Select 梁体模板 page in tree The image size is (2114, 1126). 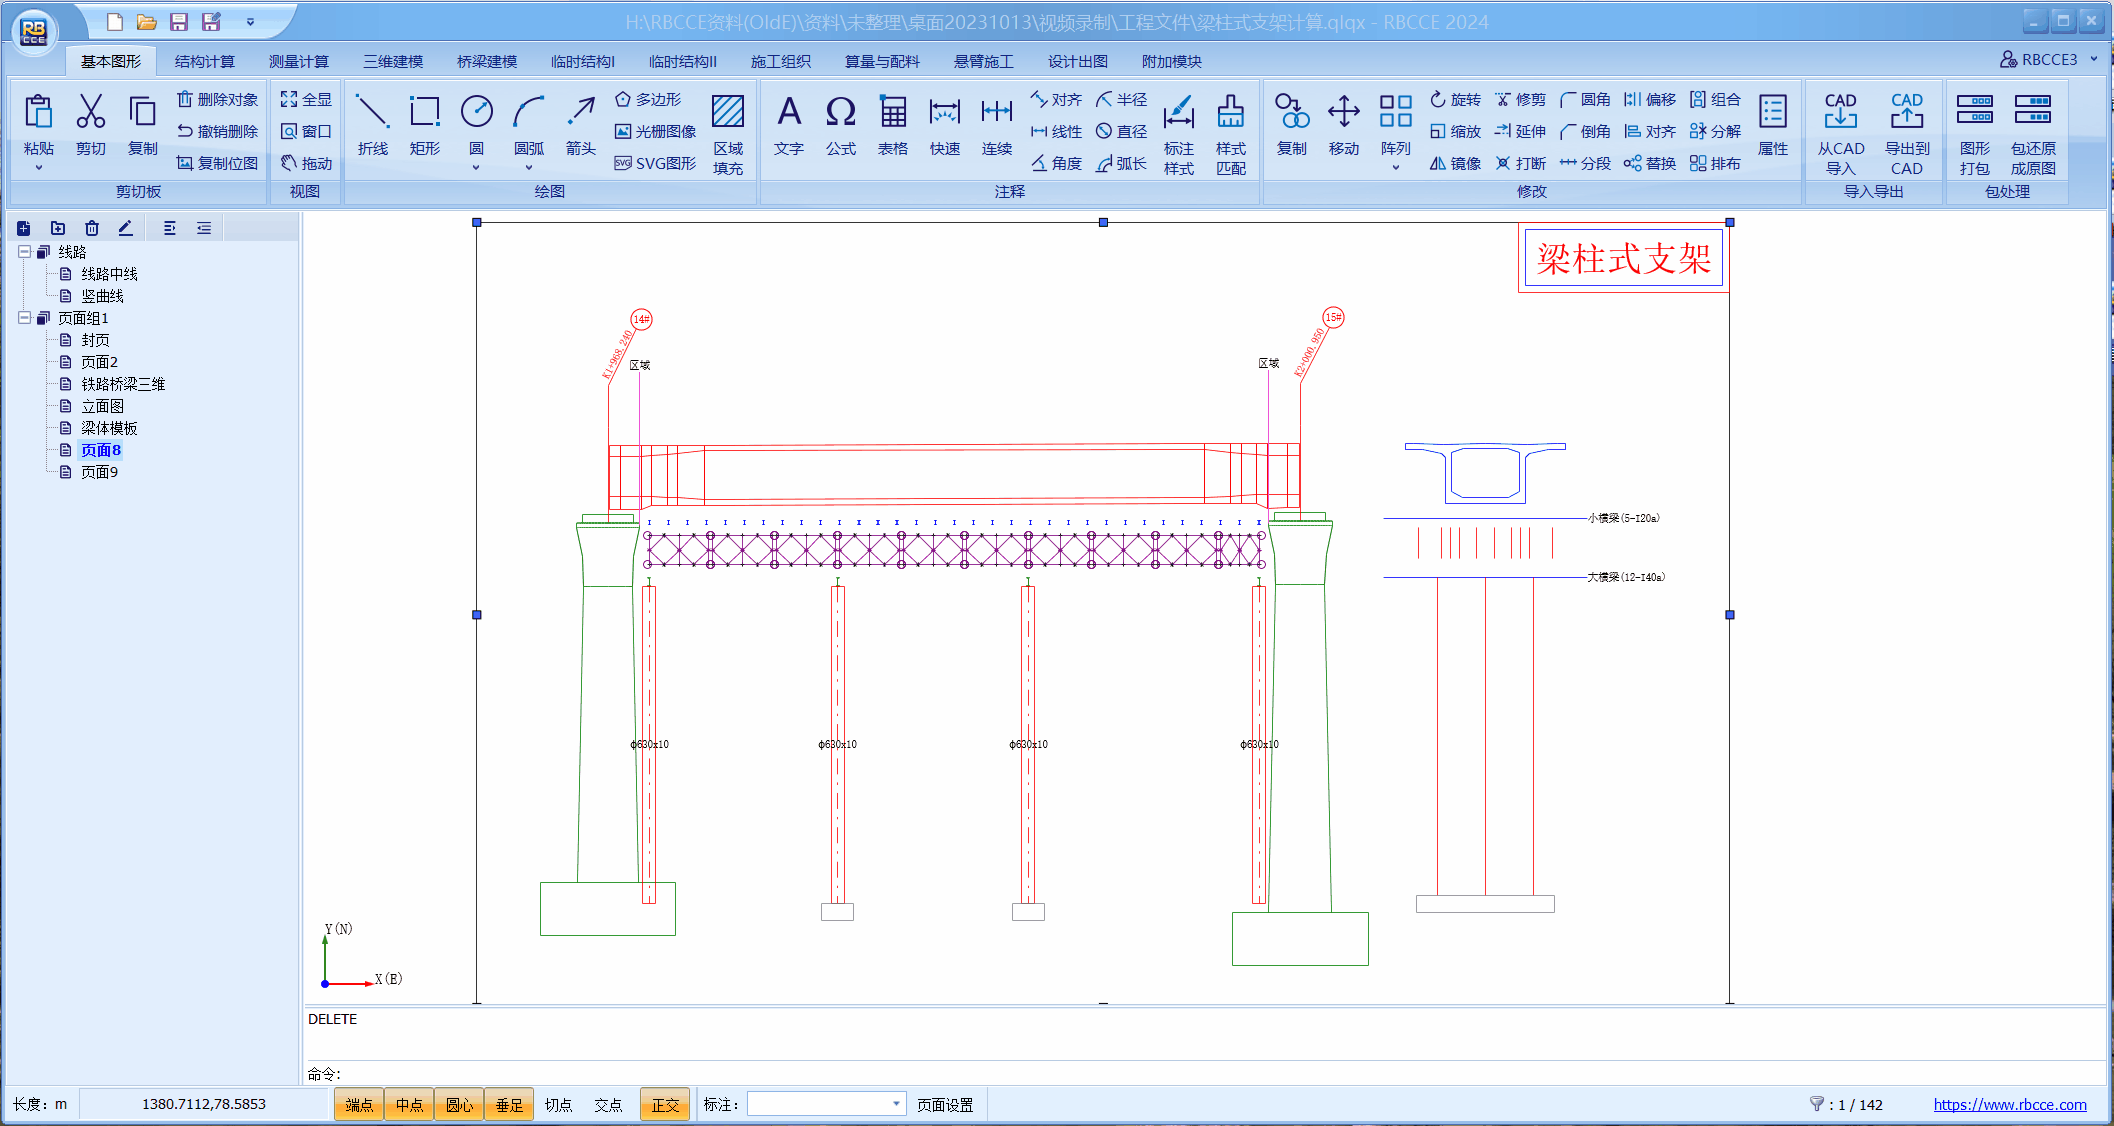click(109, 428)
